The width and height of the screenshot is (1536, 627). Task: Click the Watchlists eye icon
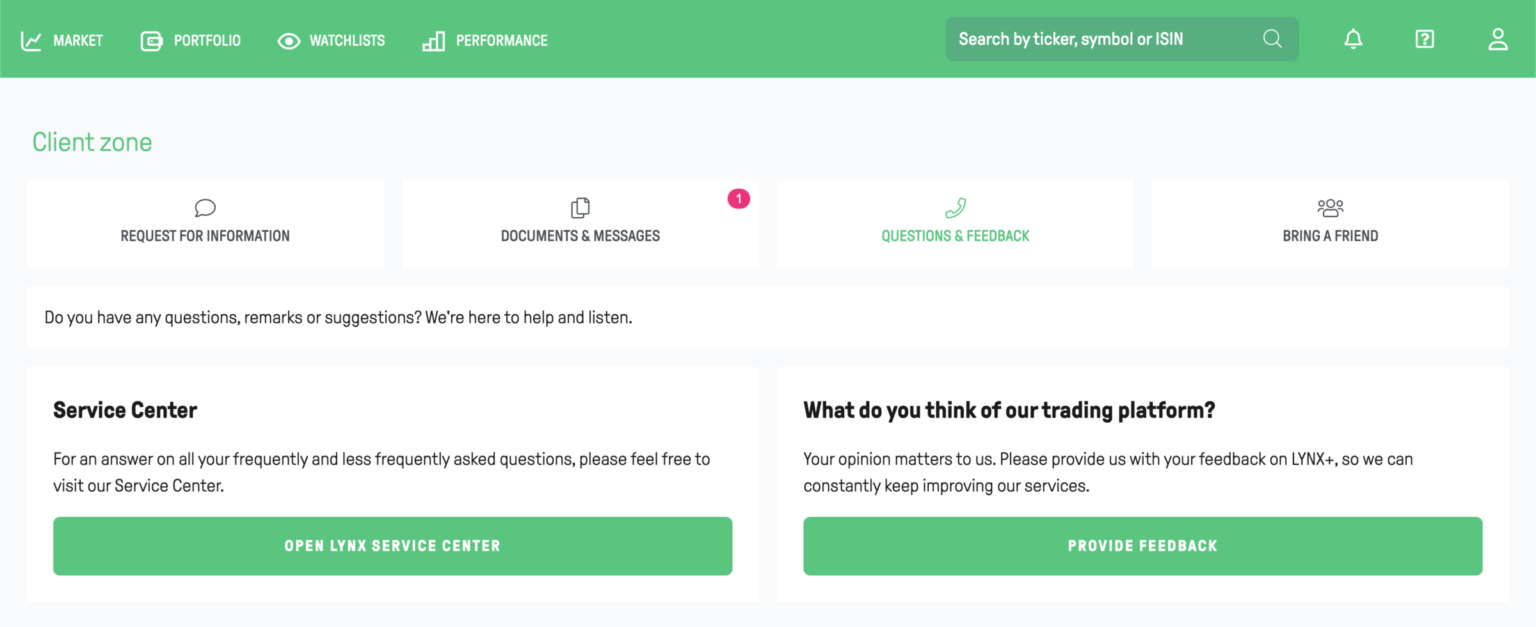(x=288, y=41)
